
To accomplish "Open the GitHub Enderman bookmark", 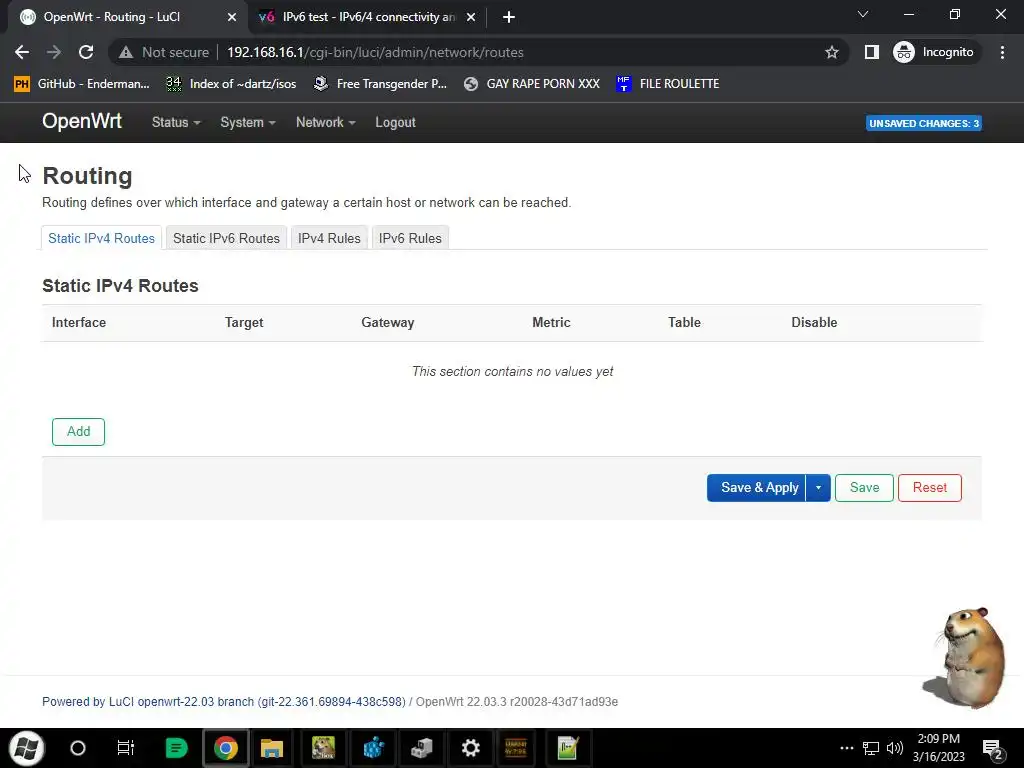I will point(82,84).
